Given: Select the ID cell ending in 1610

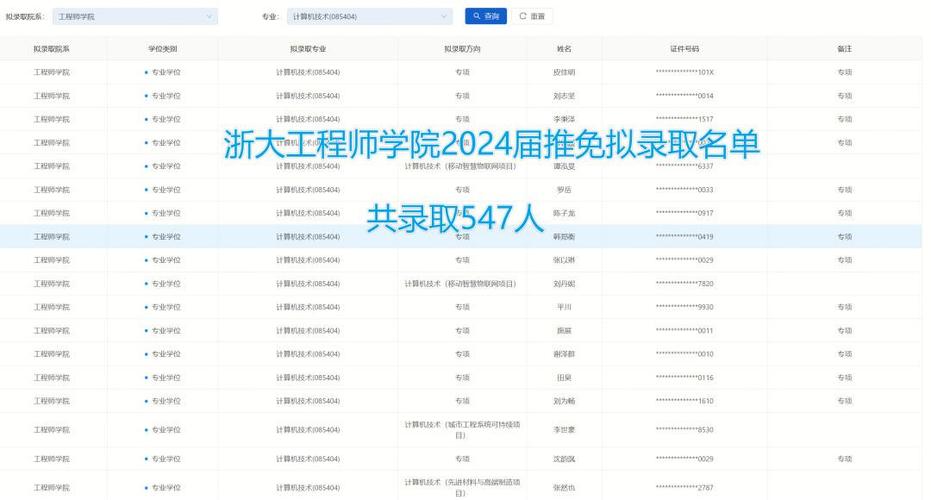Looking at the screenshot, I should pos(685,401).
